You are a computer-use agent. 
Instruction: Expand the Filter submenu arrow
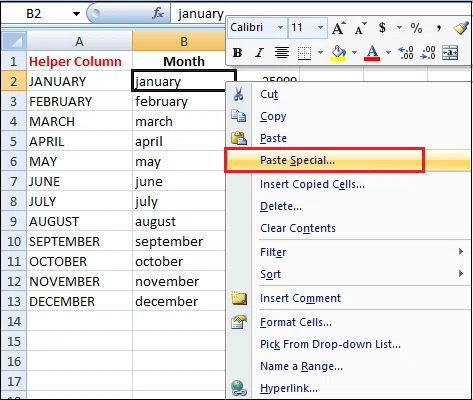(461, 252)
